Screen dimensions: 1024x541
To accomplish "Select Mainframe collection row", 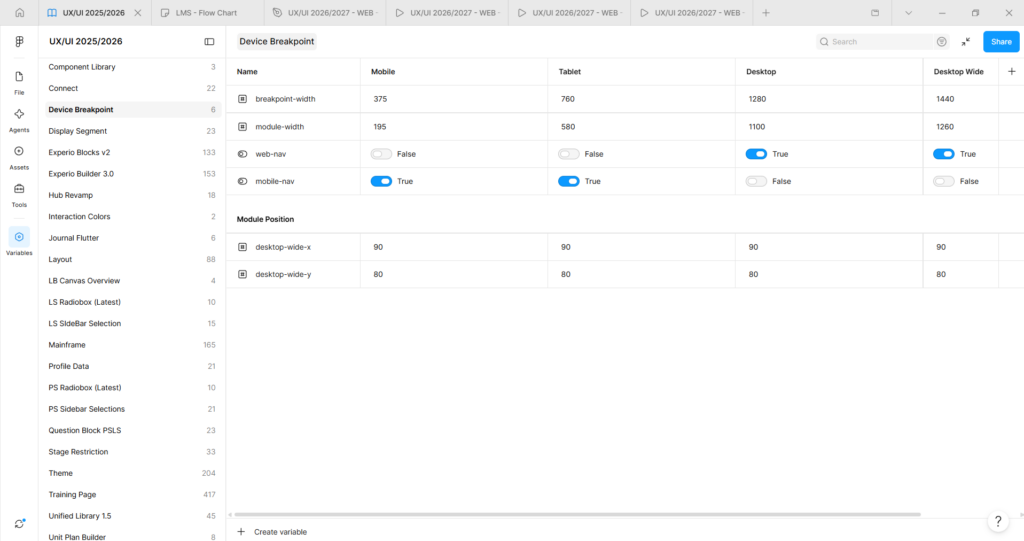I will (133, 345).
